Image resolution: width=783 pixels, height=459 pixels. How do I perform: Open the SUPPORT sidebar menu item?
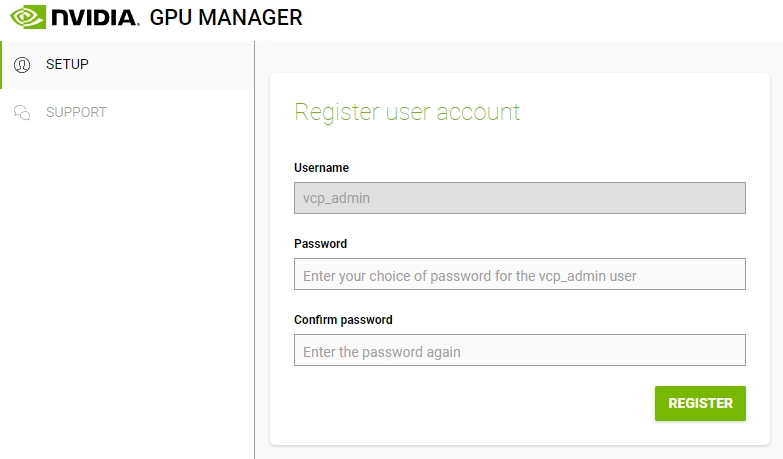pyautogui.click(x=127, y=112)
